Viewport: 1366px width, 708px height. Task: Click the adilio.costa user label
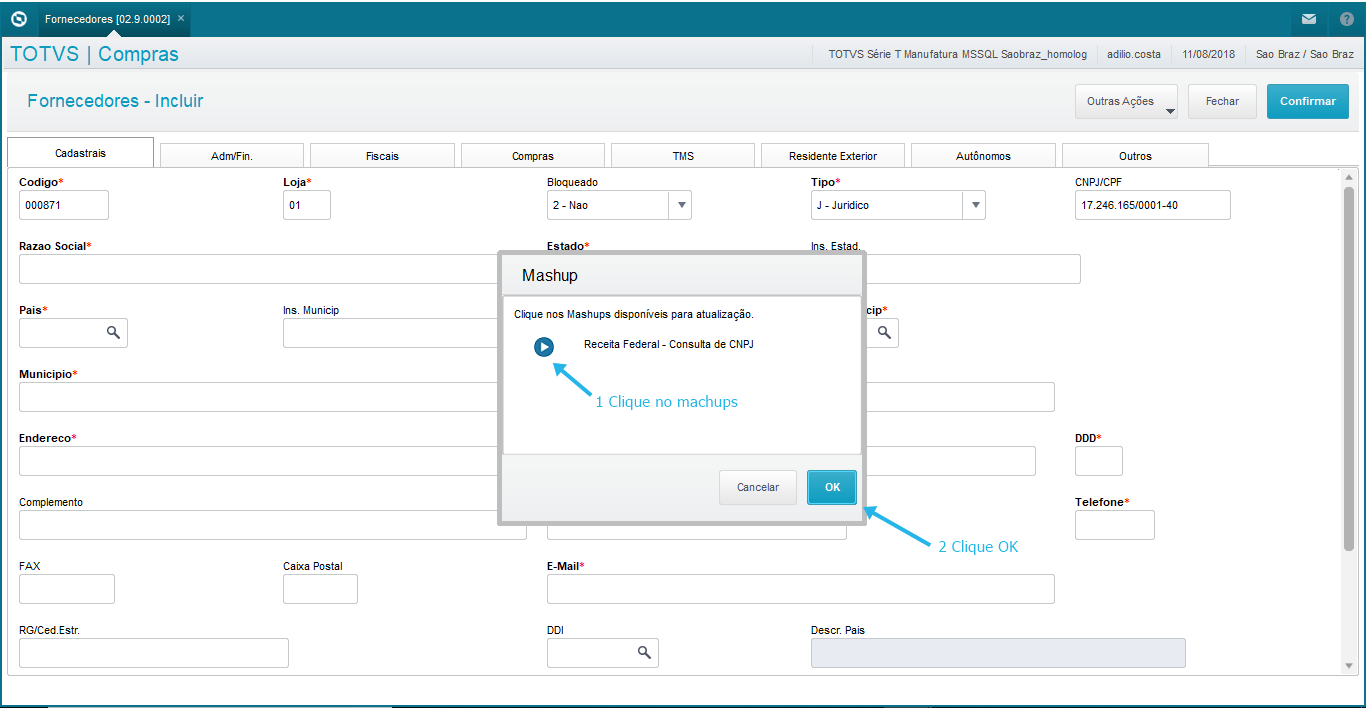[x=1134, y=54]
